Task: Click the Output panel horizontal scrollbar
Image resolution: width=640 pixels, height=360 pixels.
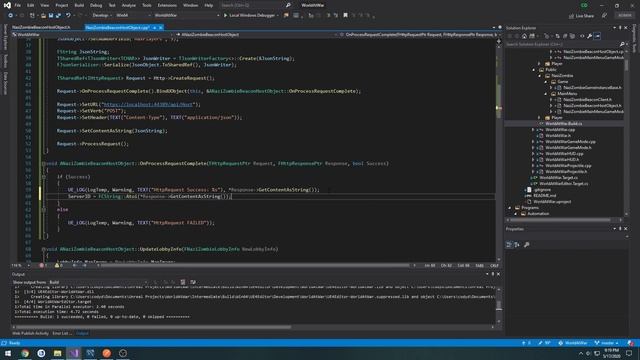Action: pos(153,327)
